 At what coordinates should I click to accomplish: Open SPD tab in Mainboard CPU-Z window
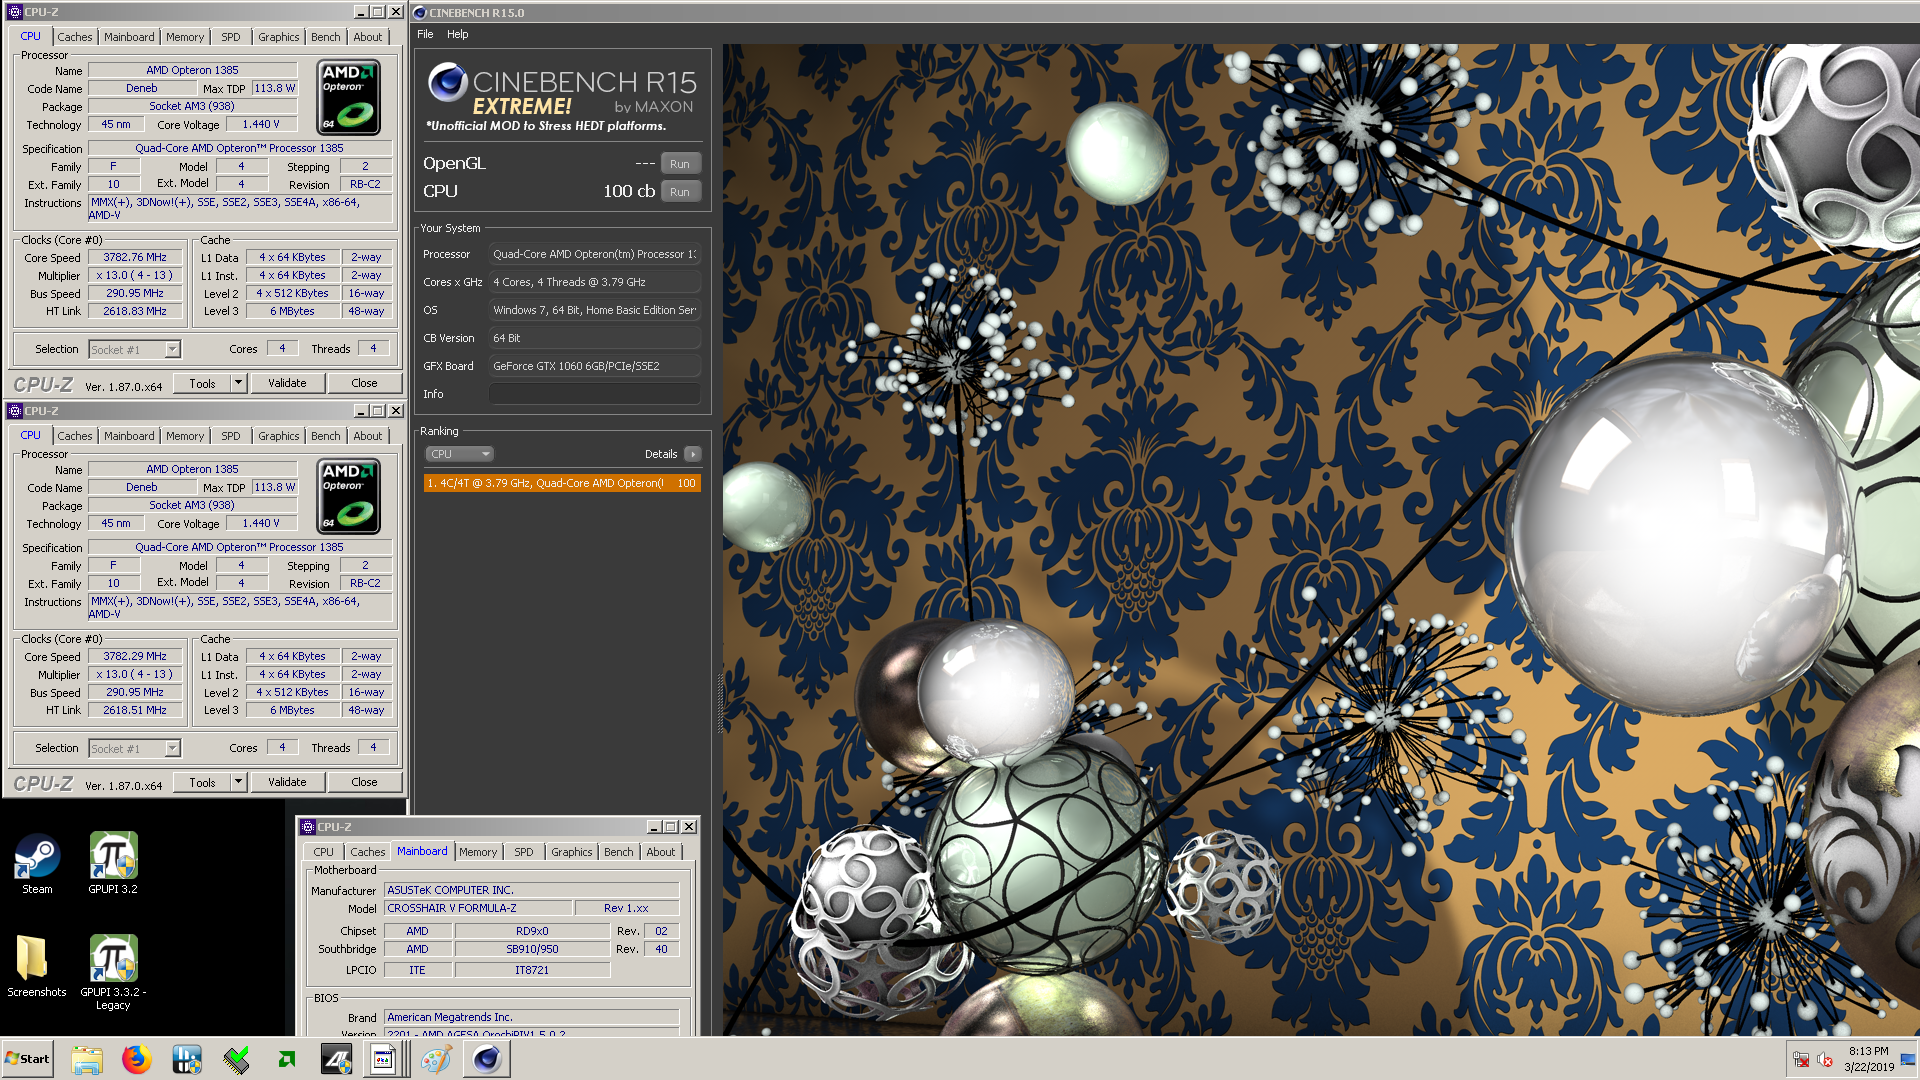(523, 852)
